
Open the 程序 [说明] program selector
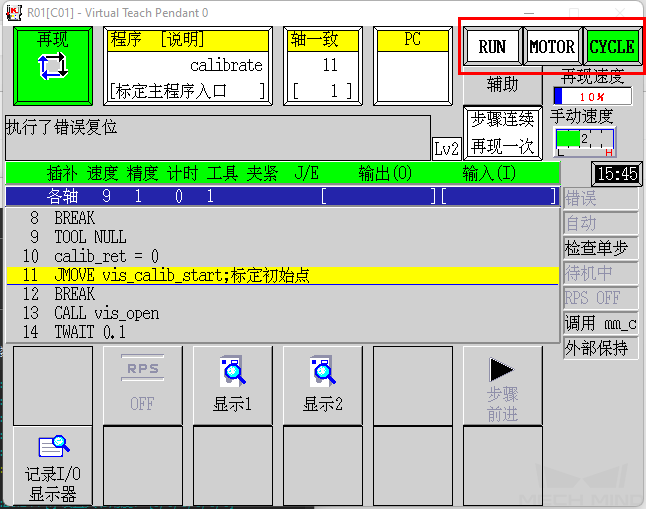[x=188, y=66]
